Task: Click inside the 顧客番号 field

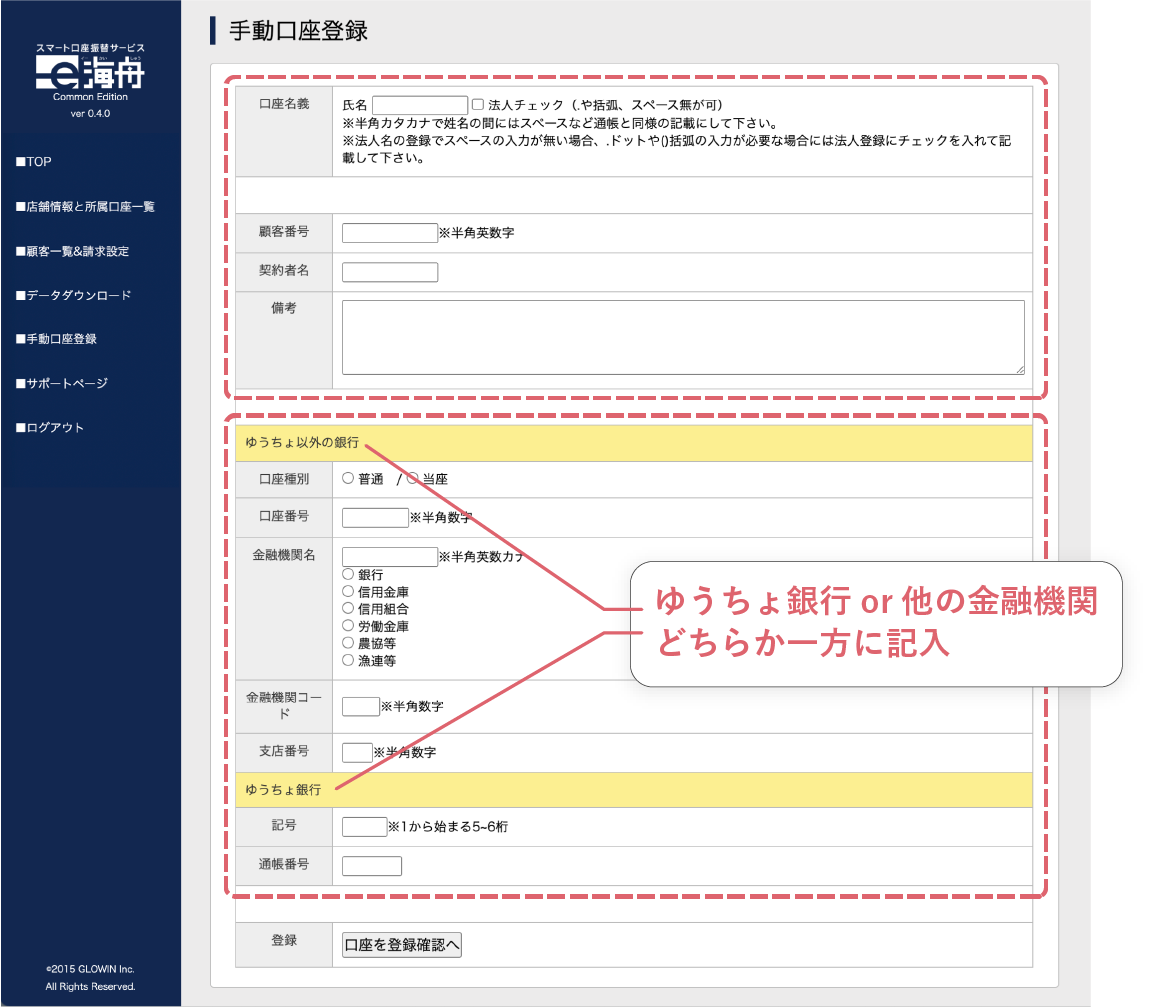Action: click(x=389, y=232)
